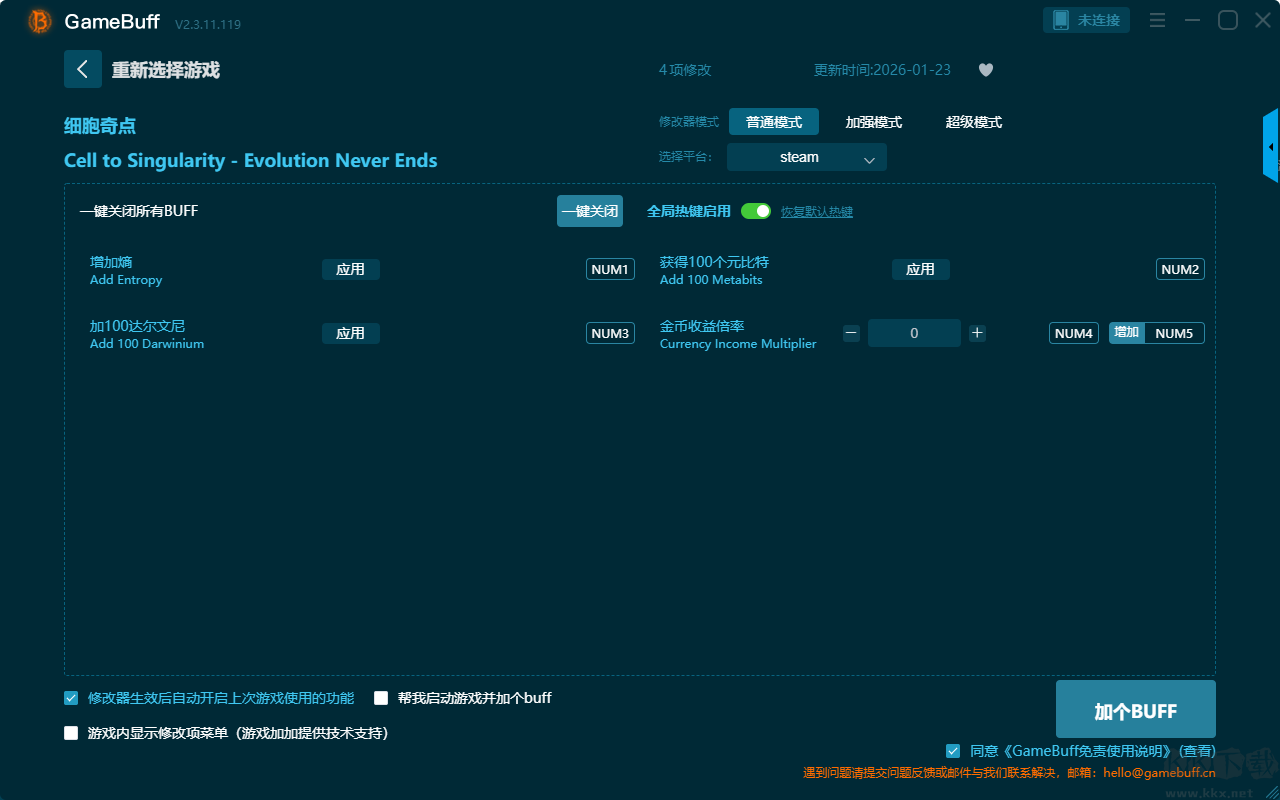Switch to 加强模式 trainer mode
This screenshot has height=800, width=1280.
pos(874,122)
